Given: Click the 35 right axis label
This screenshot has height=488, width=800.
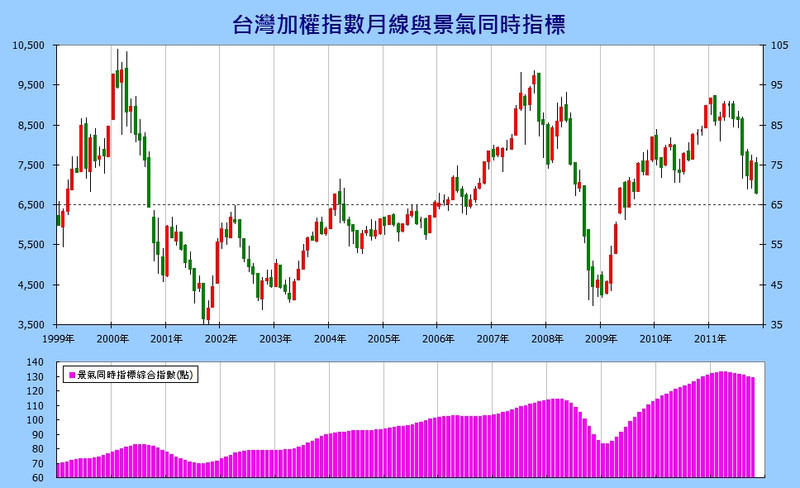Looking at the screenshot, I should coord(777,325).
